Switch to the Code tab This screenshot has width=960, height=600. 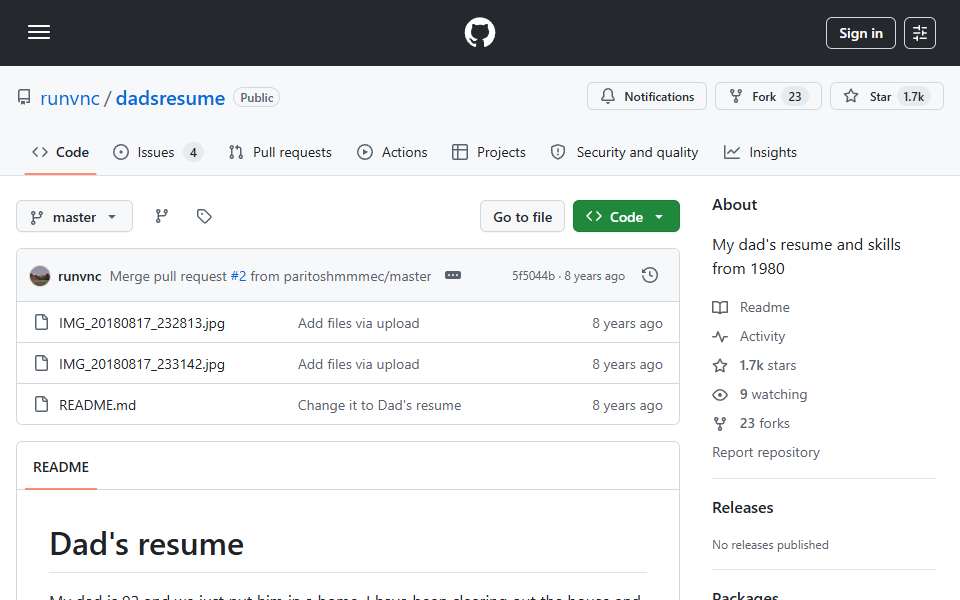click(x=61, y=152)
